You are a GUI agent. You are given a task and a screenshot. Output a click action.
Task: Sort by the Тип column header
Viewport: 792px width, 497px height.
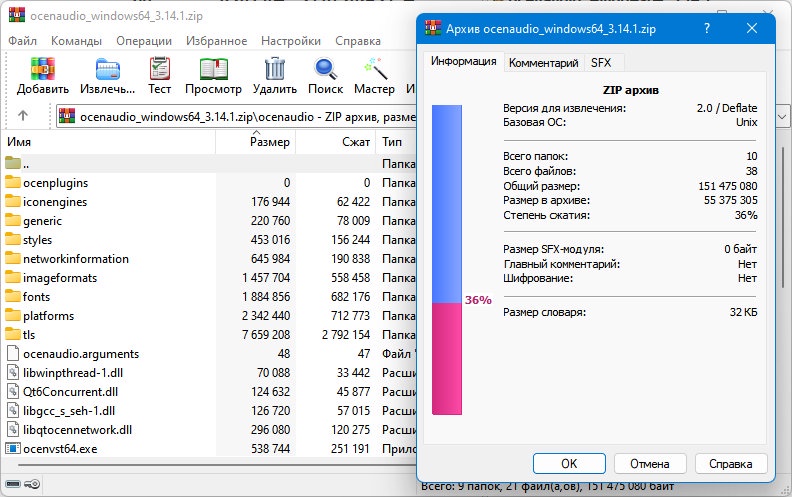(x=396, y=142)
